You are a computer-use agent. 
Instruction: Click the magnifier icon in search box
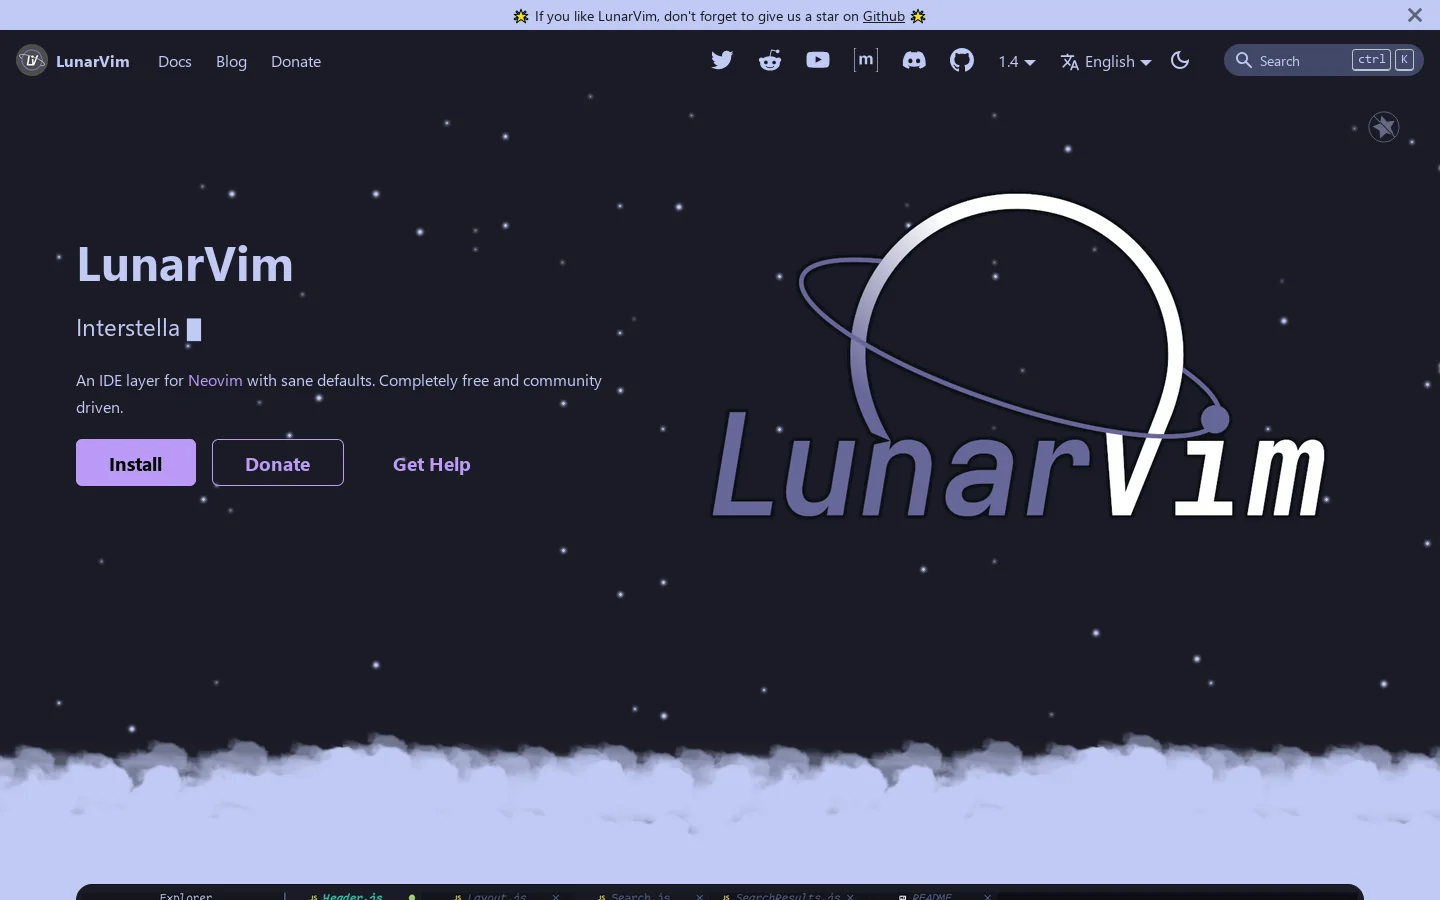[1244, 60]
